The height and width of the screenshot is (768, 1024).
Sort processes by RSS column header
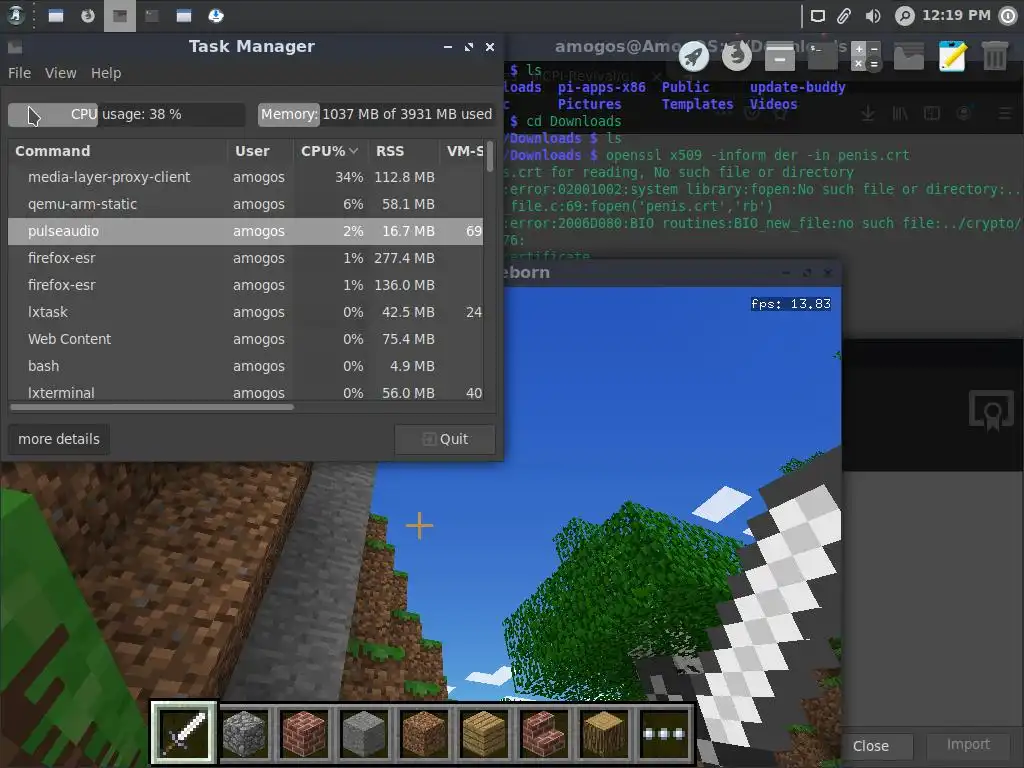click(404, 151)
